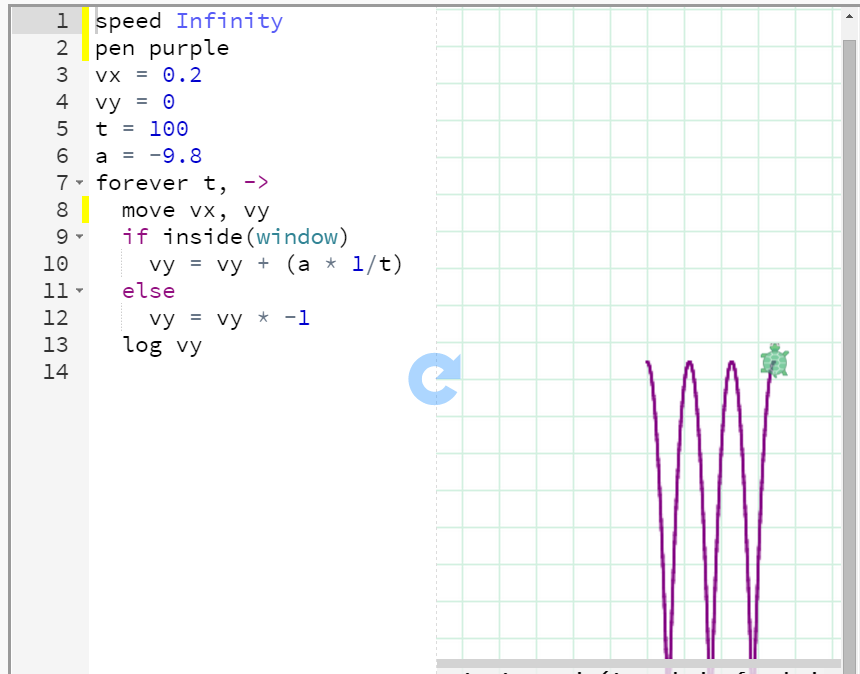Click the value 0.2 on vx line
The height and width of the screenshot is (674, 860).
(x=182, y=75)
